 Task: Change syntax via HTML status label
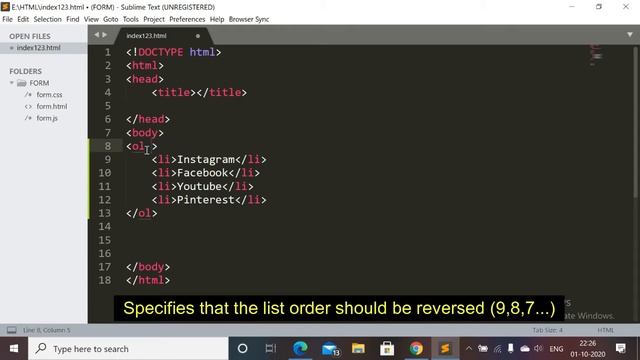click(x=605, y=330)
